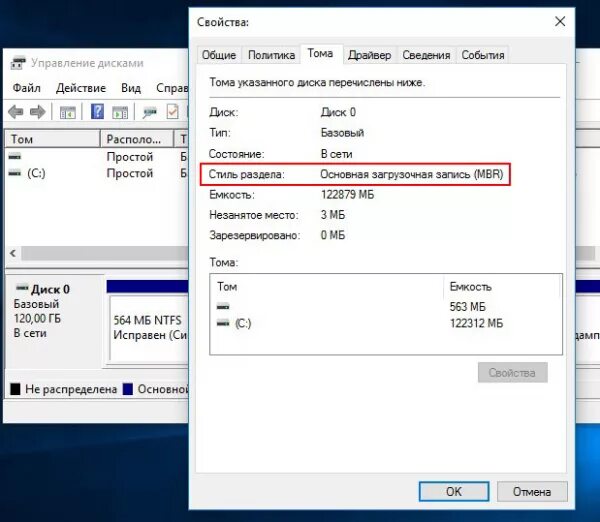Click the show/hide action pane toolbar icon
Image resolution: width=600 pixels, height=522 pixels.
click(120, 113)
